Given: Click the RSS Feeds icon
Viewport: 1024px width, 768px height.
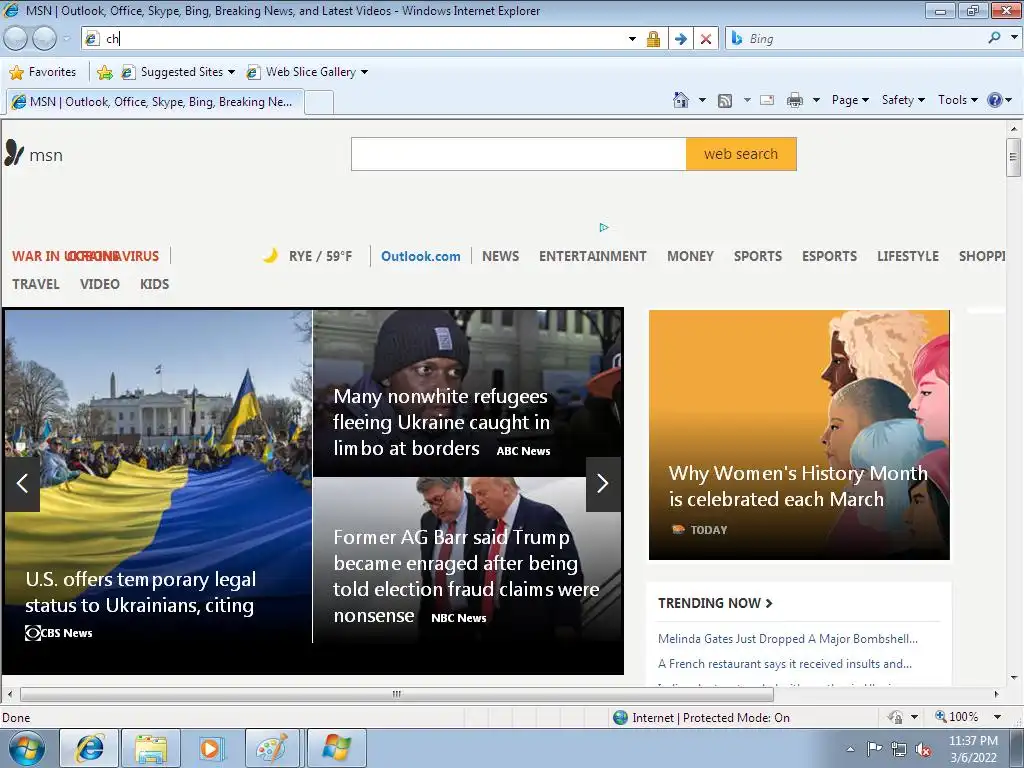Looking at the screenshot, I should pyautogui.click(x=725, y=101).
